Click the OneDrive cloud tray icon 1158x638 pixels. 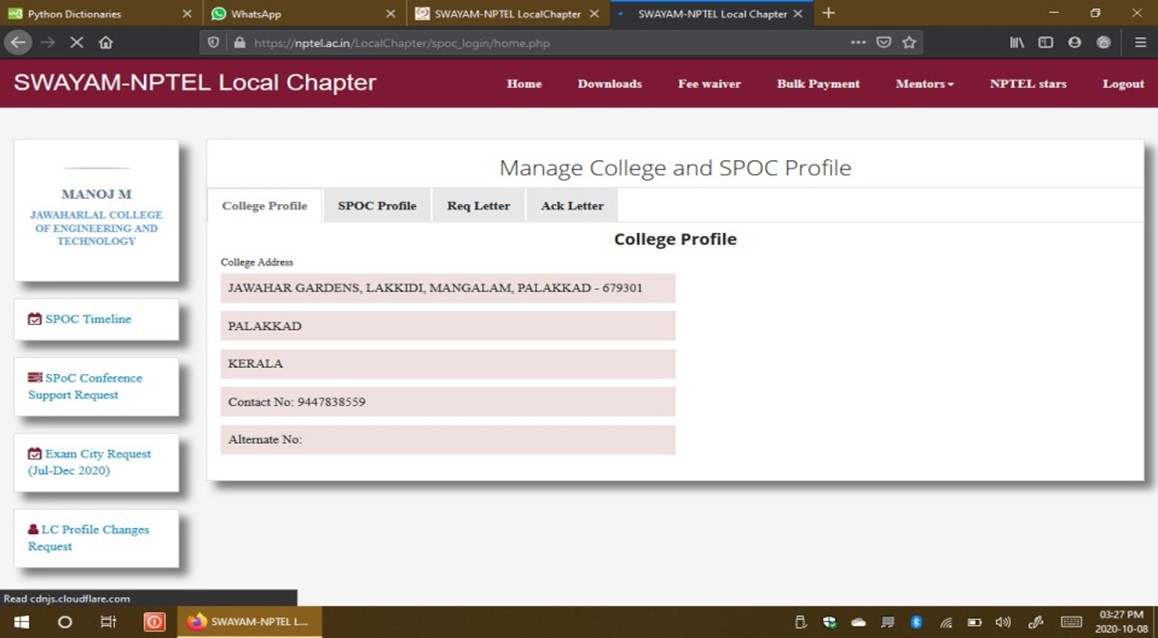(858, 622)
